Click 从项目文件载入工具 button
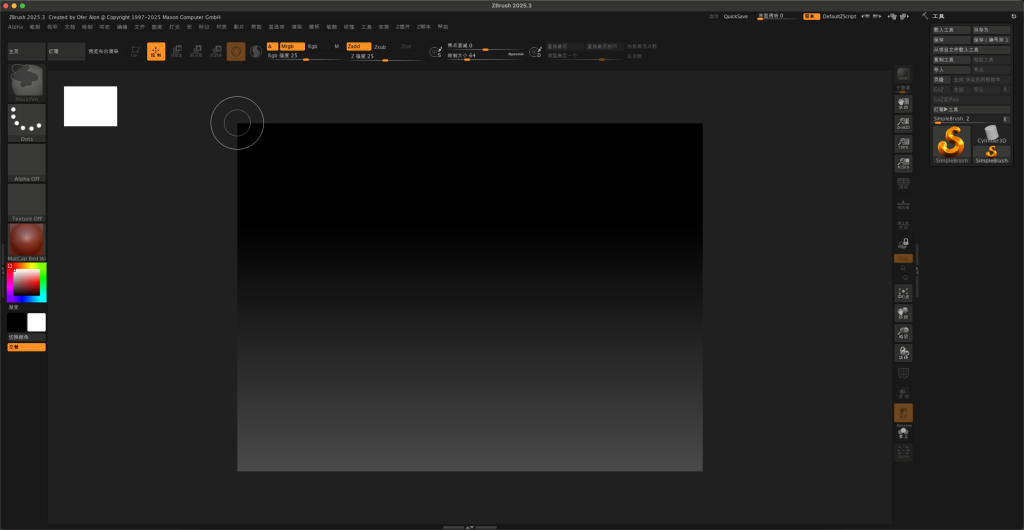This screenshot has width=1024, height=530. pos(971,50)
